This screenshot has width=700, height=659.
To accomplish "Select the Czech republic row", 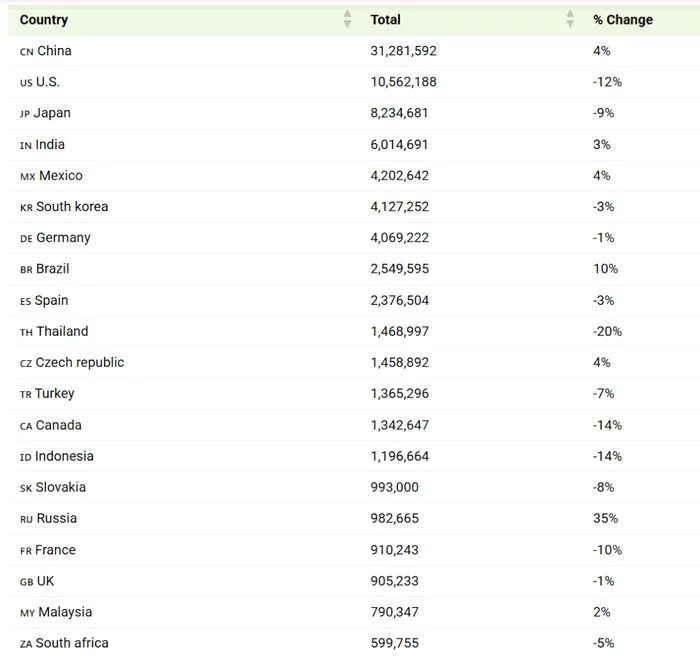I will pos(354,363).
